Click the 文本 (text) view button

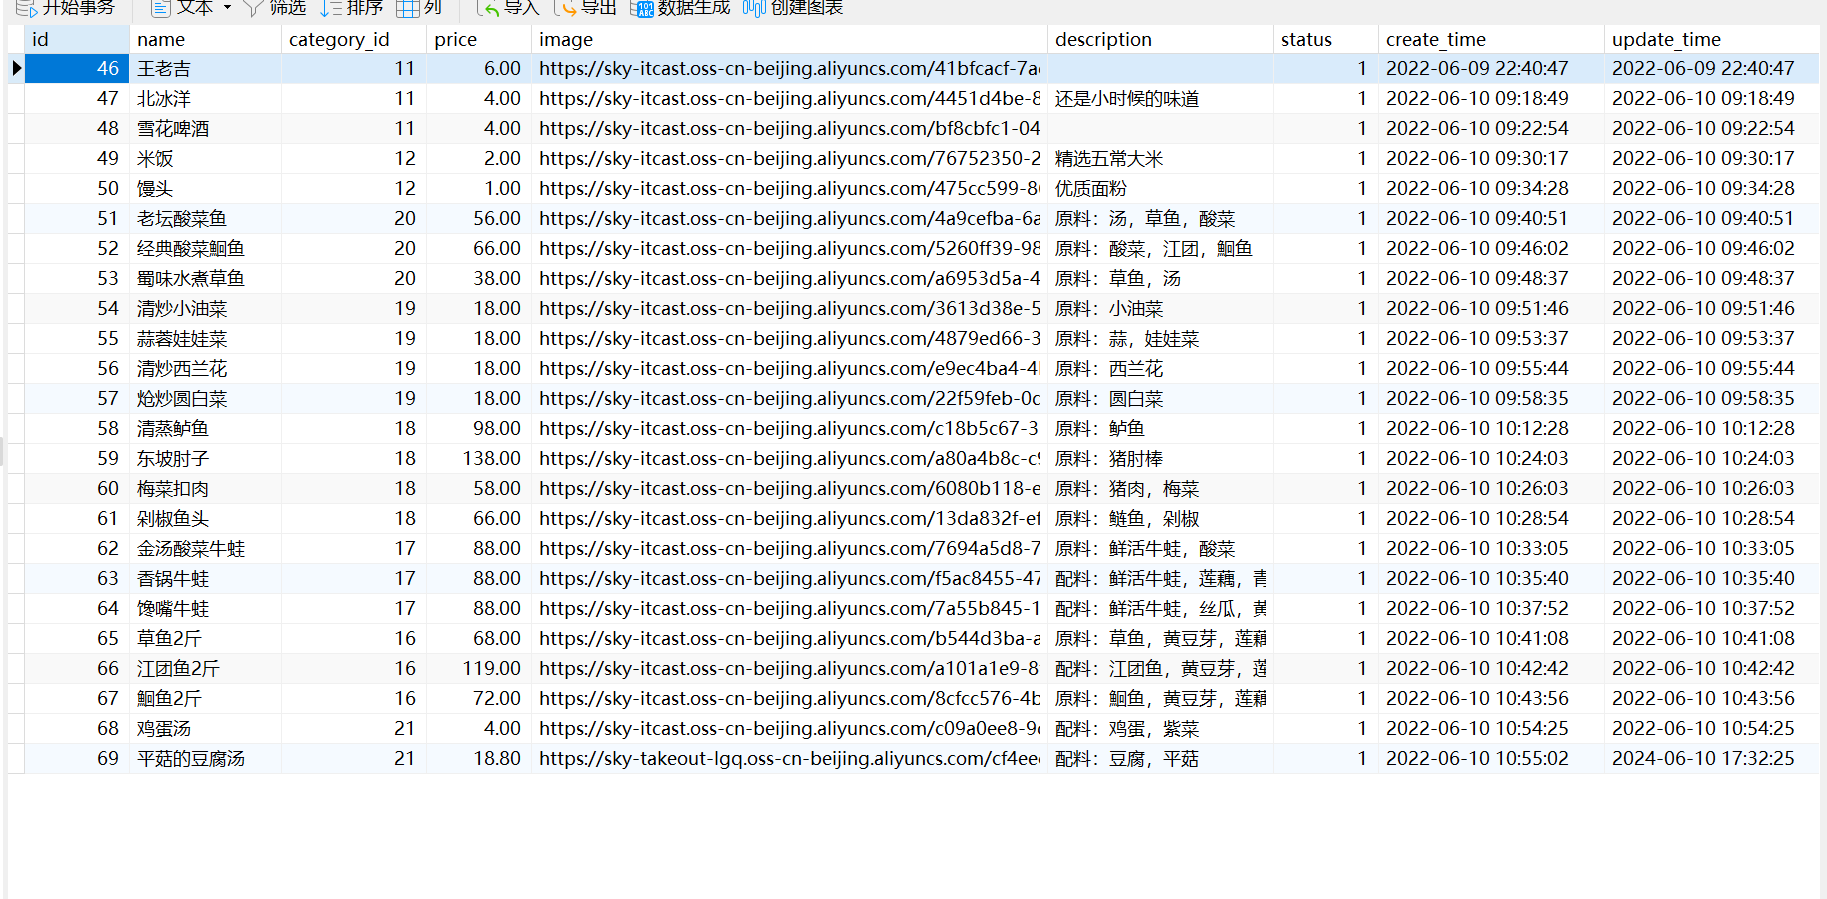tap(182, 8)
